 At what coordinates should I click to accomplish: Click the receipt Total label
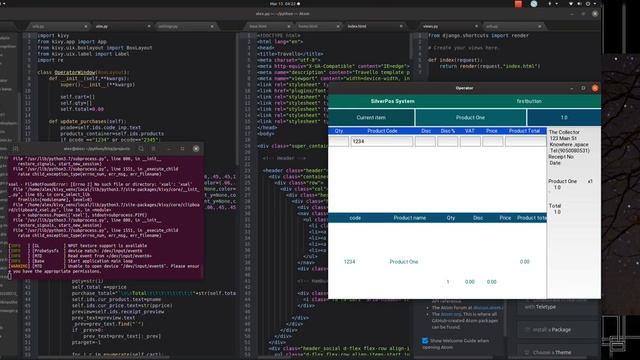pyautogui.click(x=555, y=206)
